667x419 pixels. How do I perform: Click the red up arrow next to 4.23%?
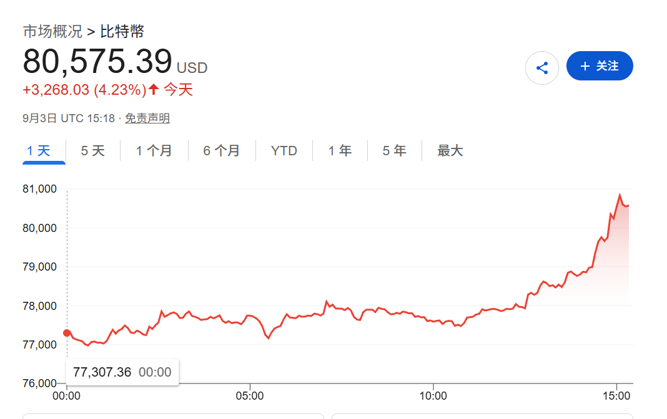click(x=154, y=89)
